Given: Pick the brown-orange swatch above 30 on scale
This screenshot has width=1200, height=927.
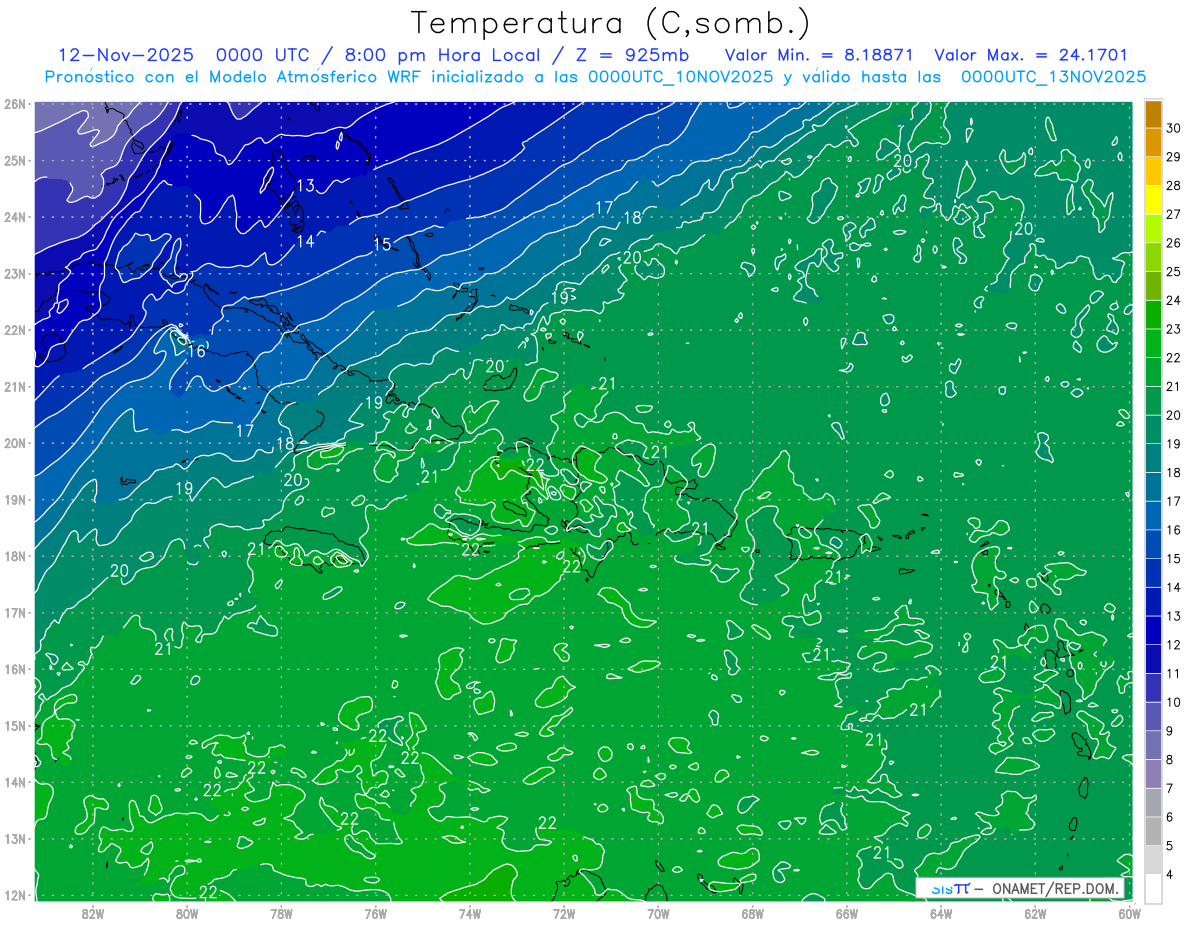Looking at the screenshot, I should tap(1153, 114).
